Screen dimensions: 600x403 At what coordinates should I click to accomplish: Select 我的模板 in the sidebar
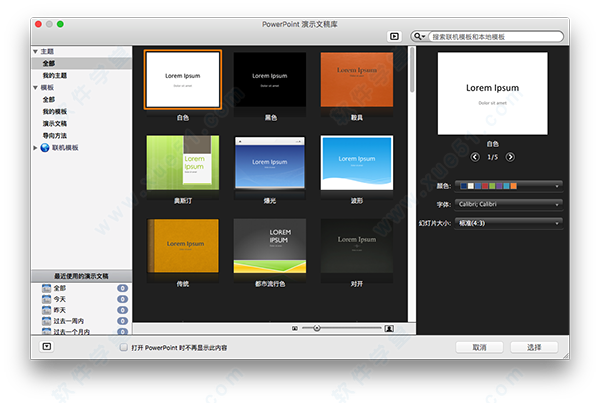coord(55,111)
